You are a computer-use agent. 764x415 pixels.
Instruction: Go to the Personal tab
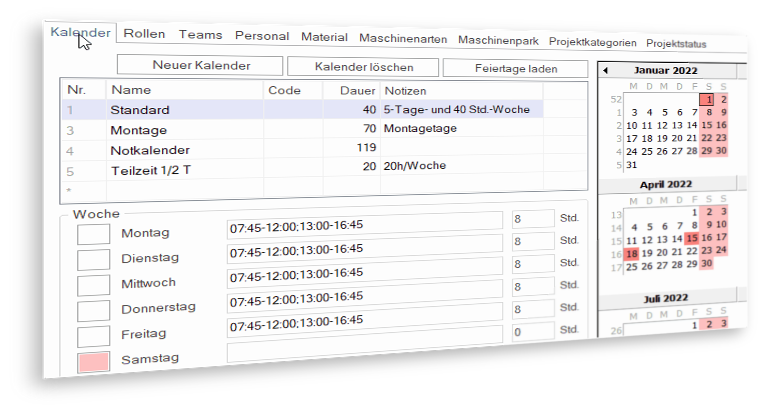click(262, 36)
